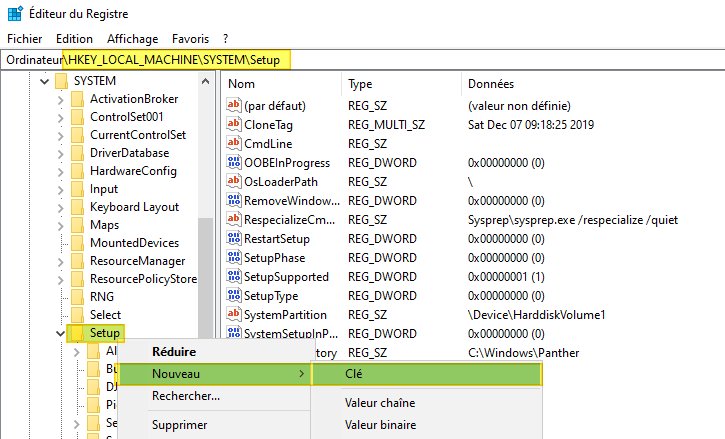This screenshot has height=439, width=725.
Task: Choose Nouveau in the context menu
Action: 215,374
